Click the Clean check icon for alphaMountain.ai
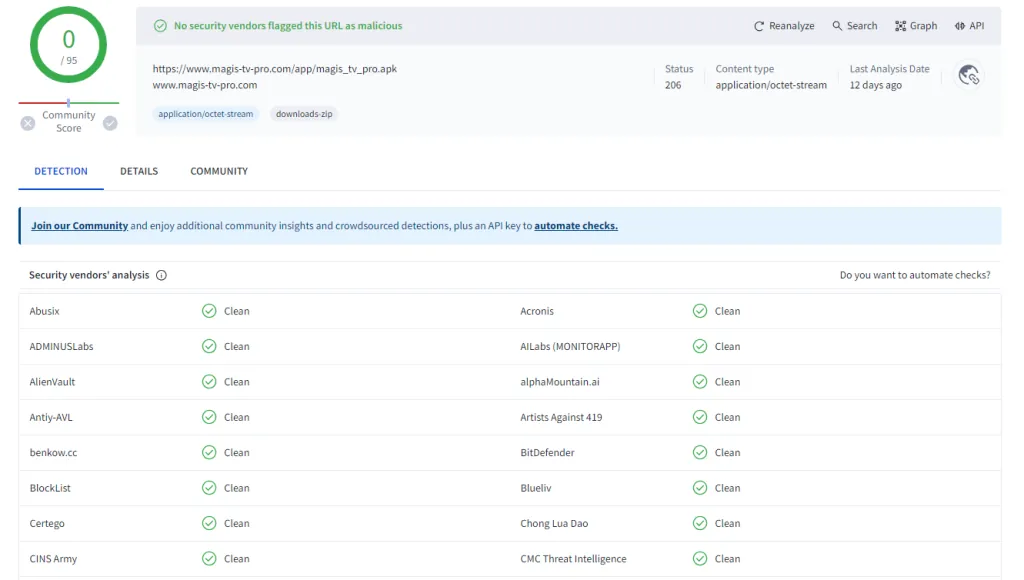Screen dimensions: 1024x580 pyautogui.click(x=700, y=381)
